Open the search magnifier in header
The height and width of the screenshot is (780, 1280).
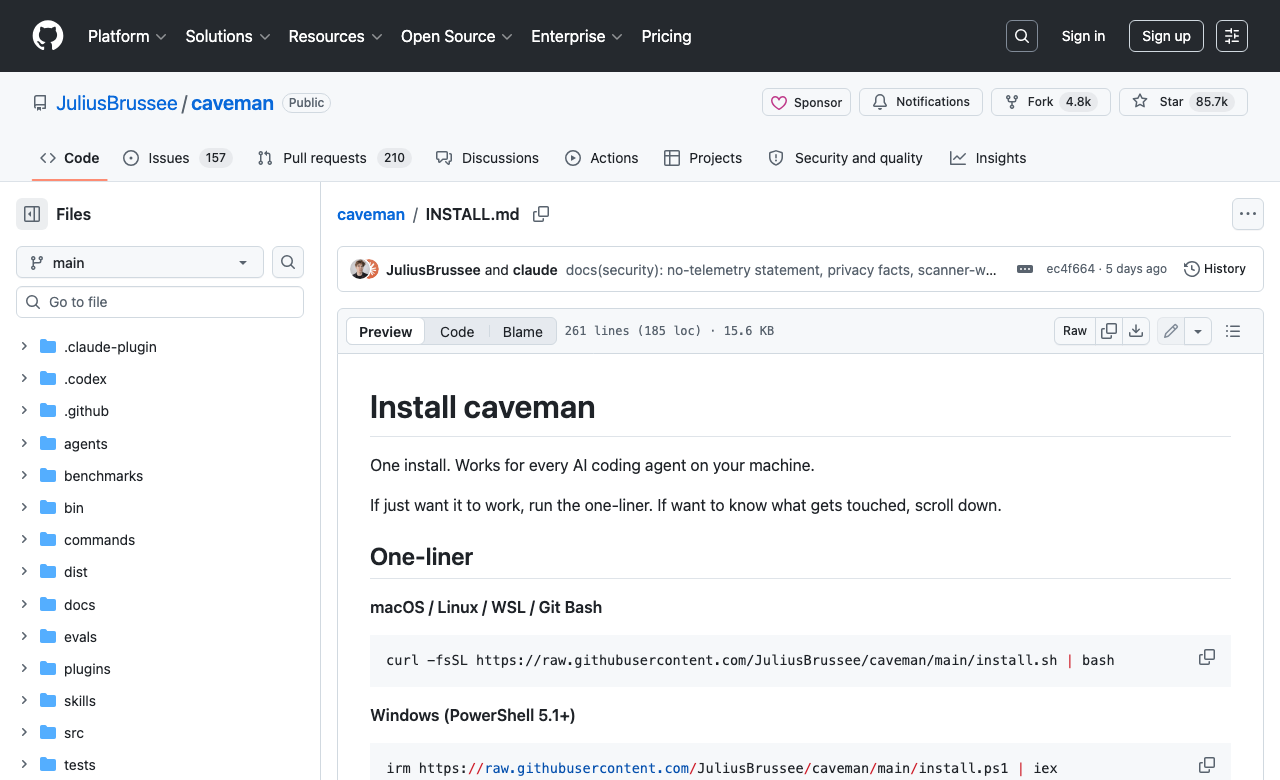pos(1022,36)
